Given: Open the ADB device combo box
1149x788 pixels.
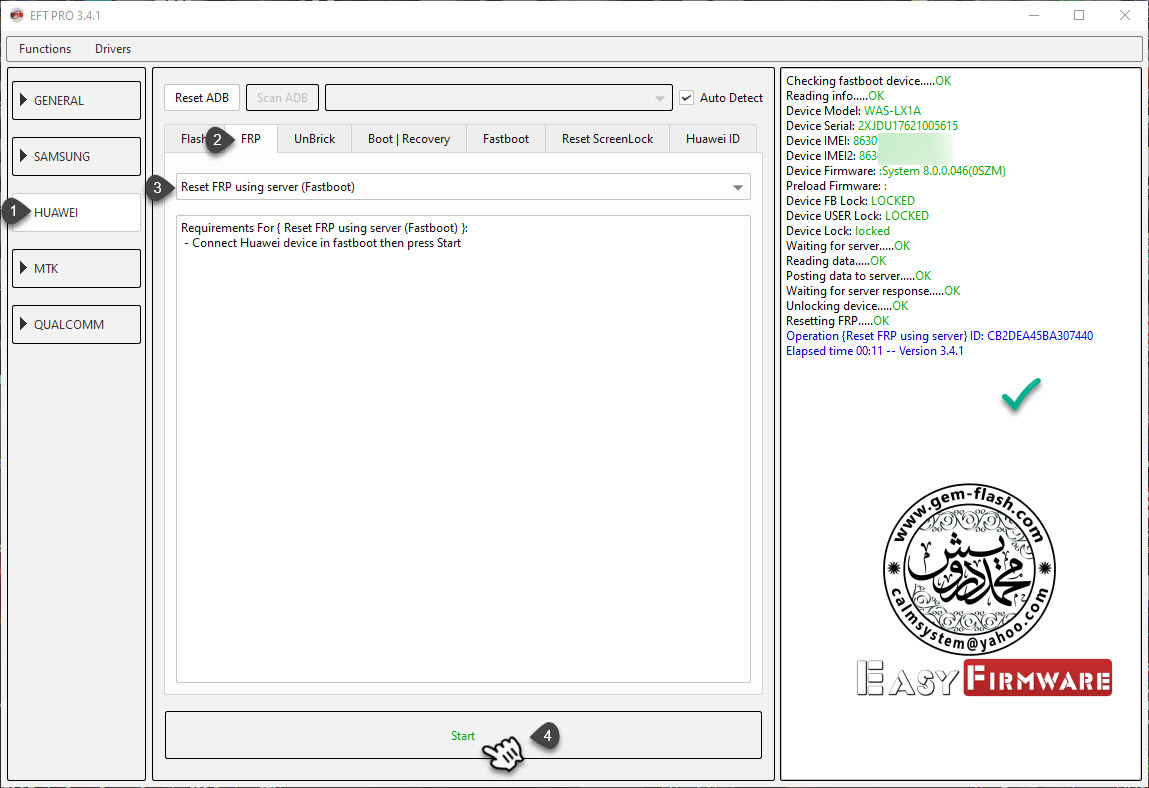Looking at the screenshot, I should 498,97.
